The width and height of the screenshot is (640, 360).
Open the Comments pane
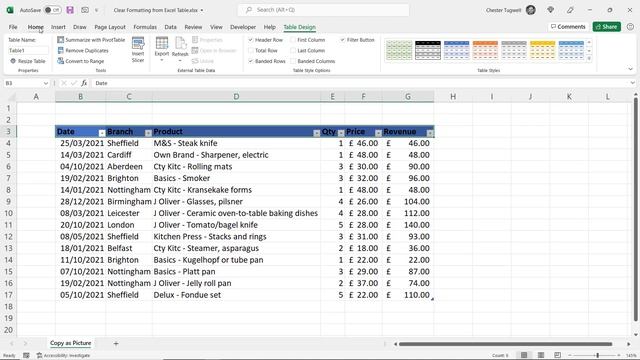pos(568,27)
